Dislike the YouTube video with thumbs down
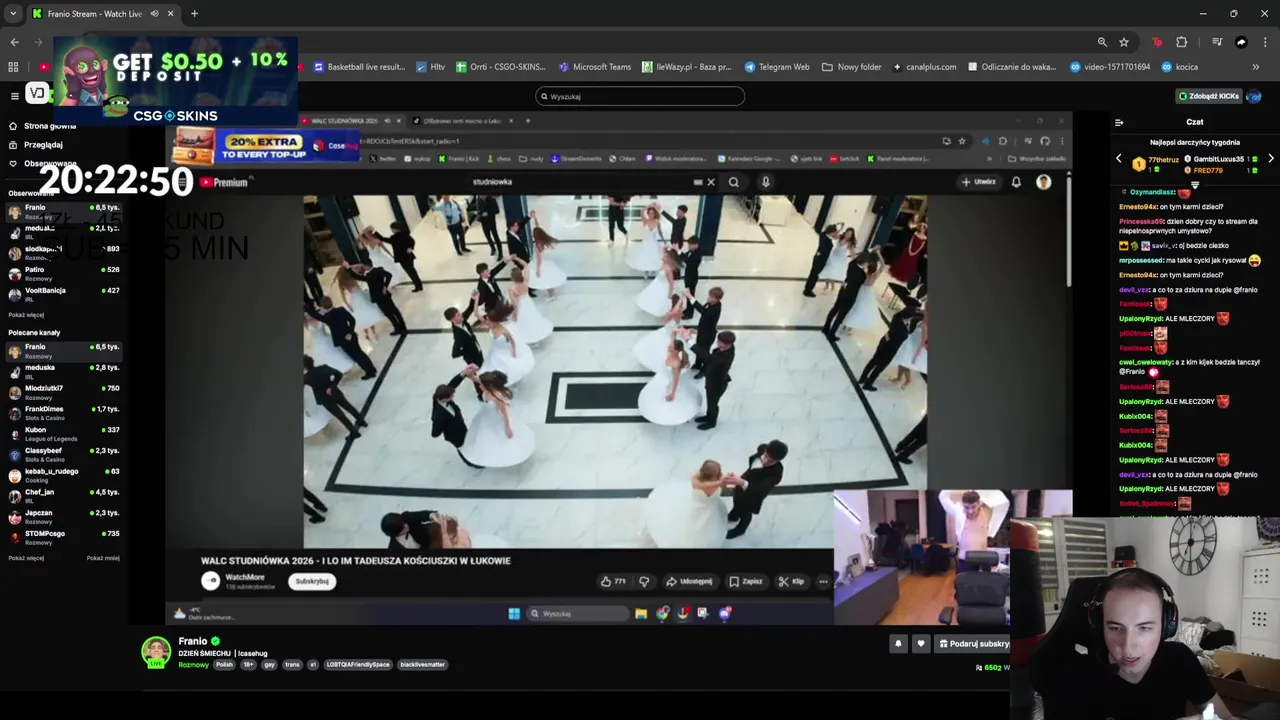The height and width of the screenshot is (720, 1280). (x=644, y=581)
